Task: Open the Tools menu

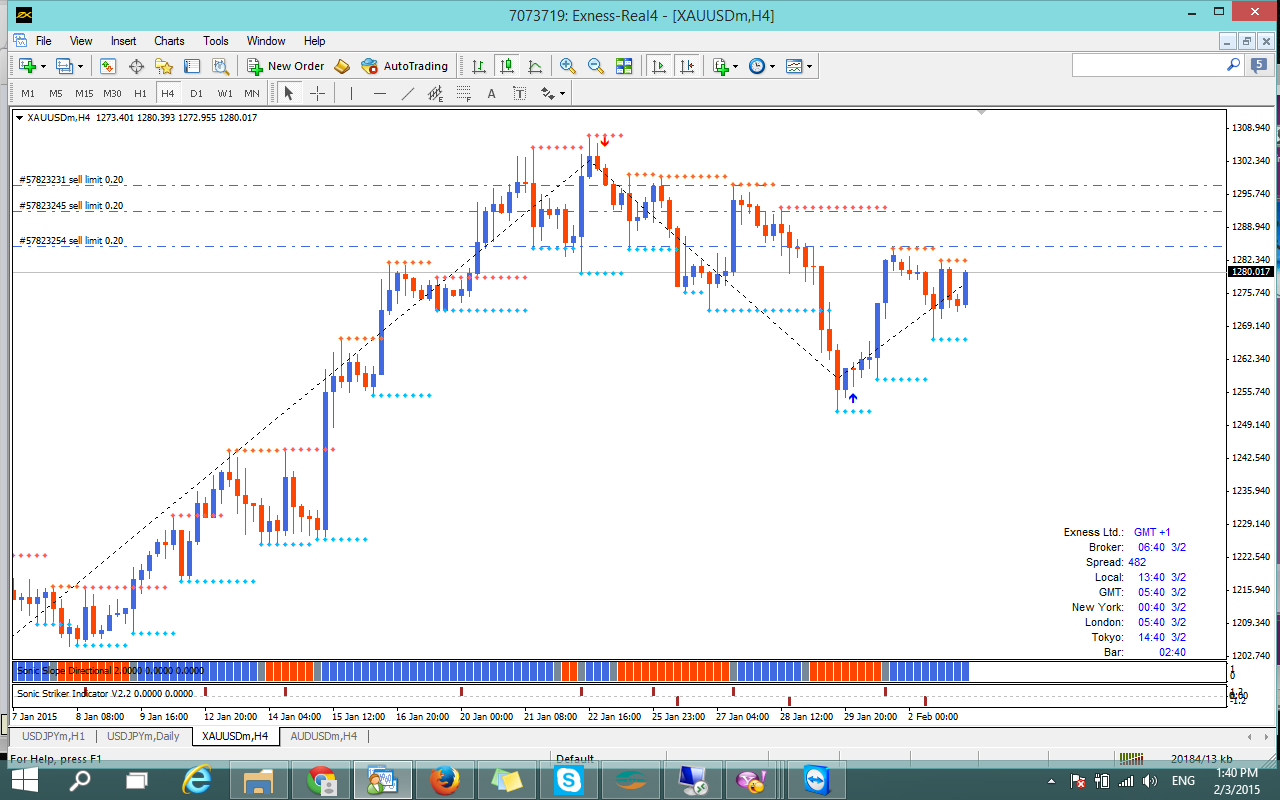Action: point(216,41)
